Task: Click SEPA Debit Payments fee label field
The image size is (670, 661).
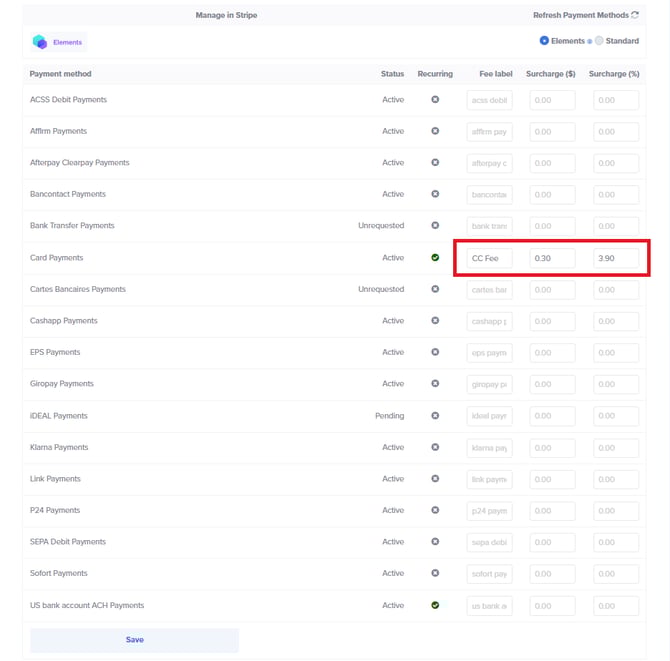Action: 489,542
